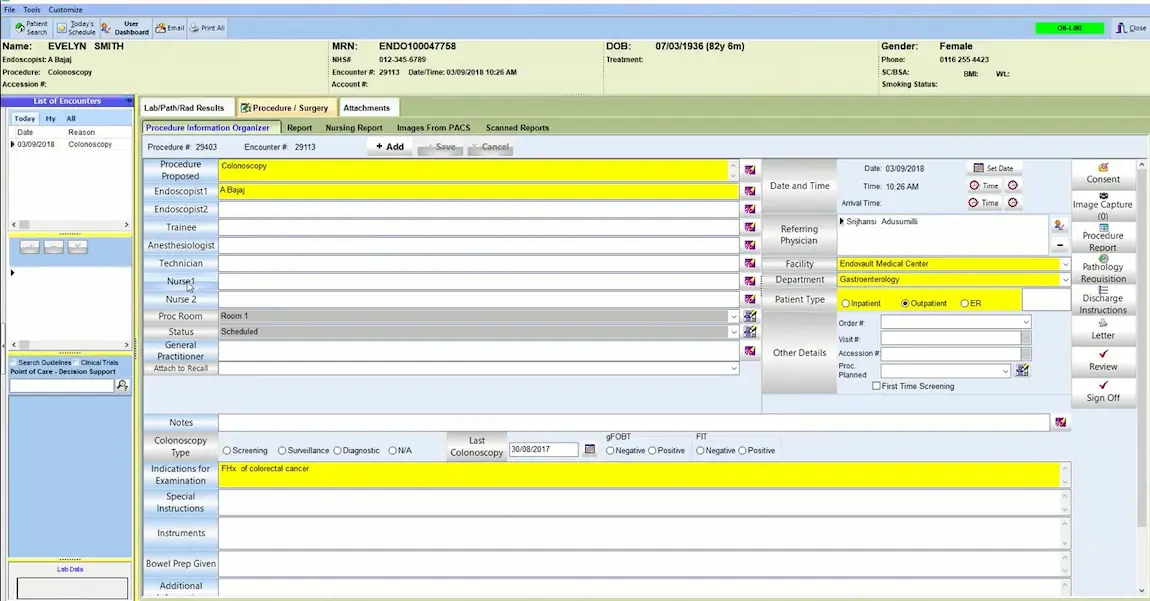Open Patient Search from the toolbar
Screen dimensions: 1150x601
pos(31,27)
